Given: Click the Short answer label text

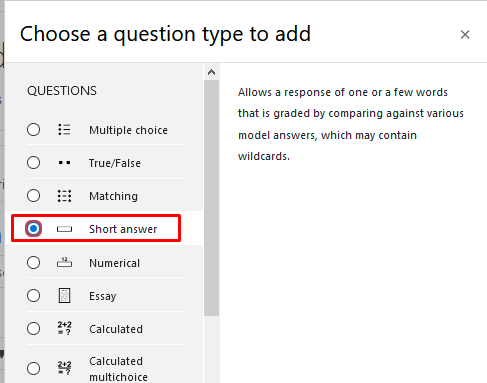Looking at the screenshot, I should [123, 229].
